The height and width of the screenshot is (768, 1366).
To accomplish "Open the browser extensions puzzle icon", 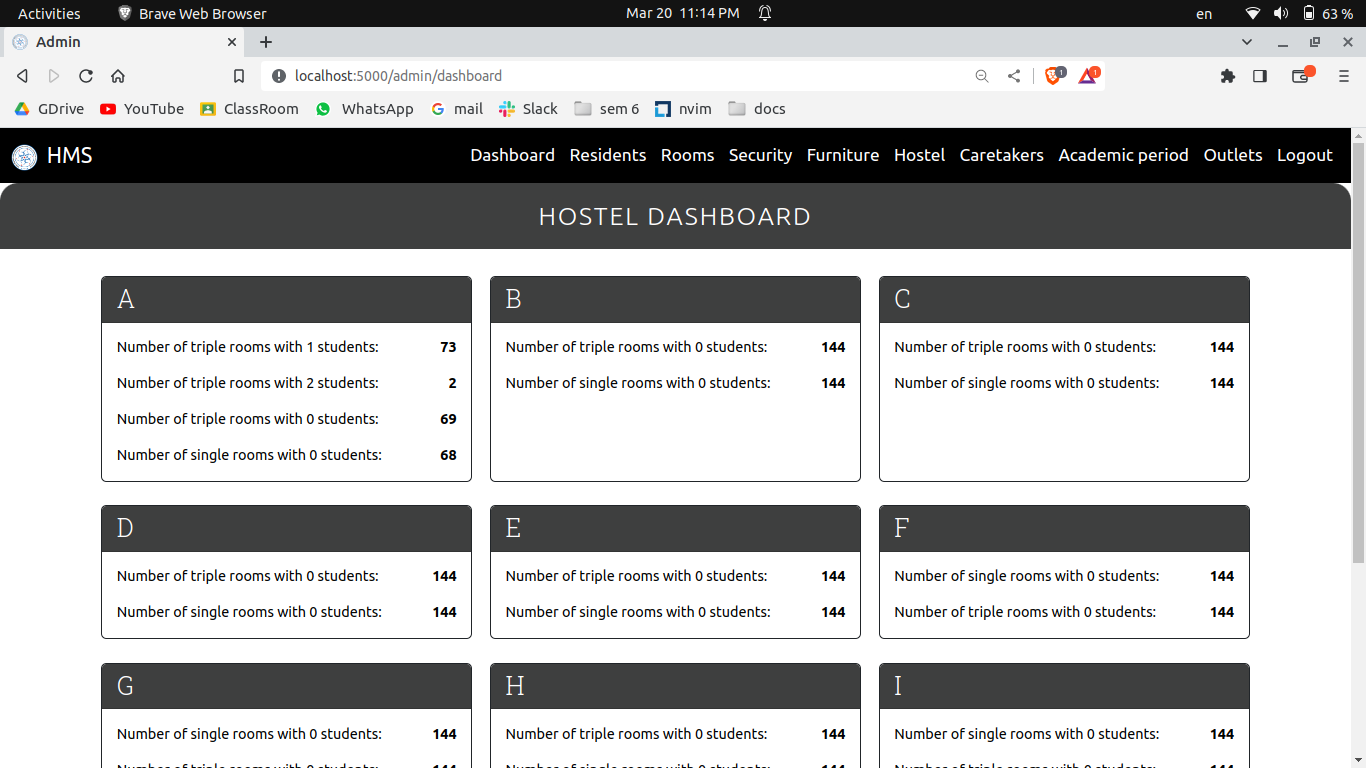I will click(1228, 75).
